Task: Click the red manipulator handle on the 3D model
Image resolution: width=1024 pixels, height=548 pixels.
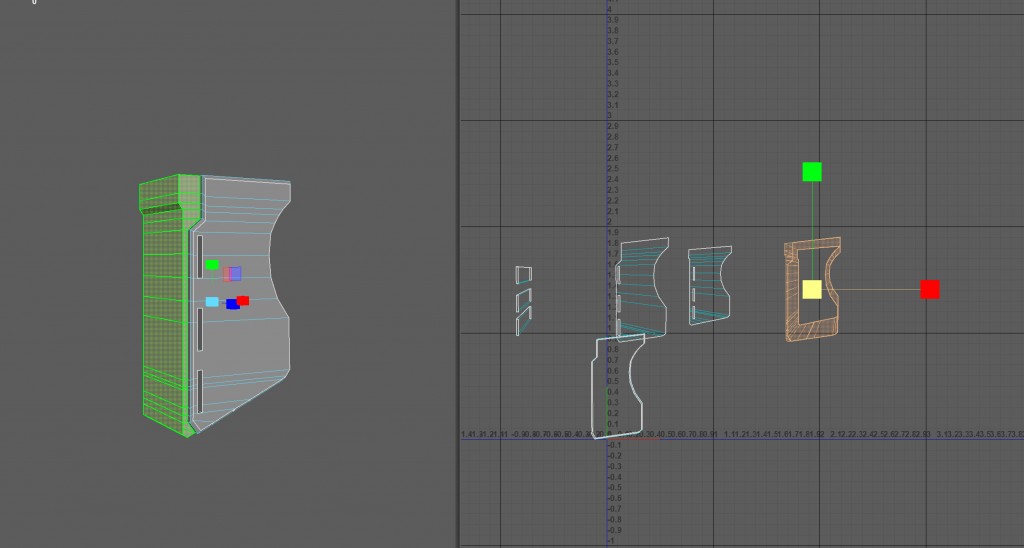Action: point(243,300)
